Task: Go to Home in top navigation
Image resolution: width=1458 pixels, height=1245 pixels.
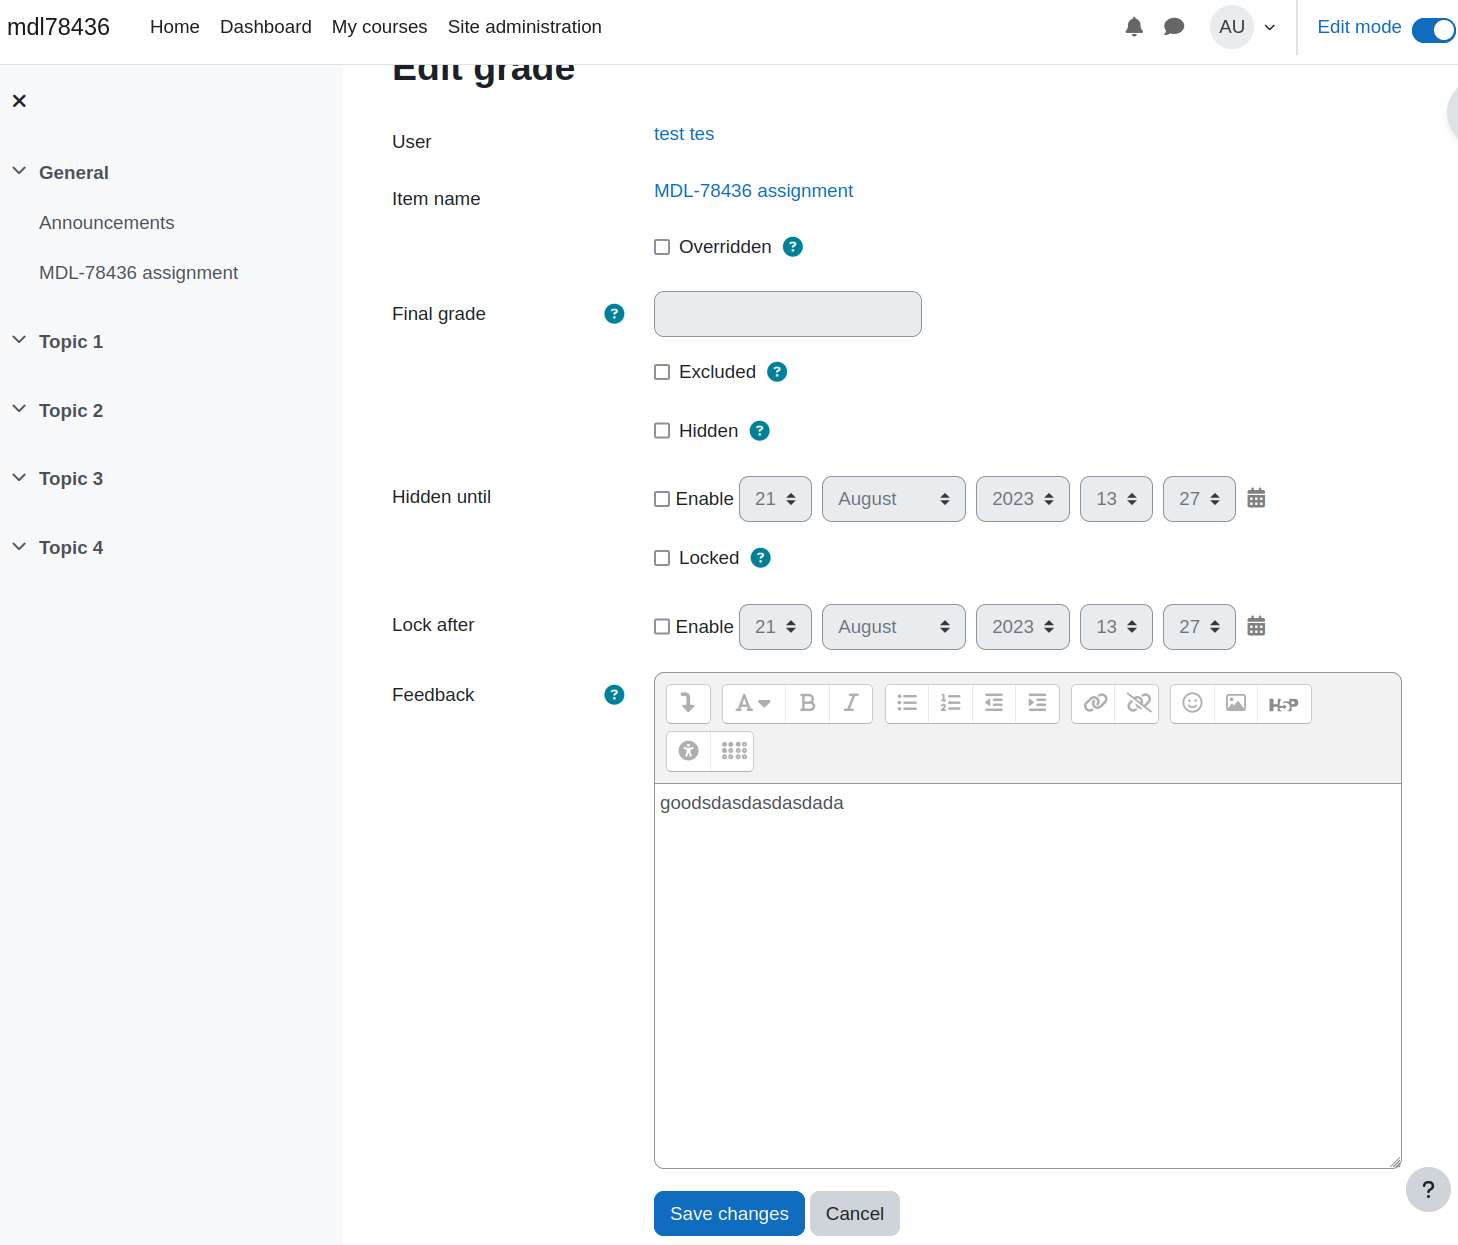Action: pyautogui.click(x=175, y=27)
